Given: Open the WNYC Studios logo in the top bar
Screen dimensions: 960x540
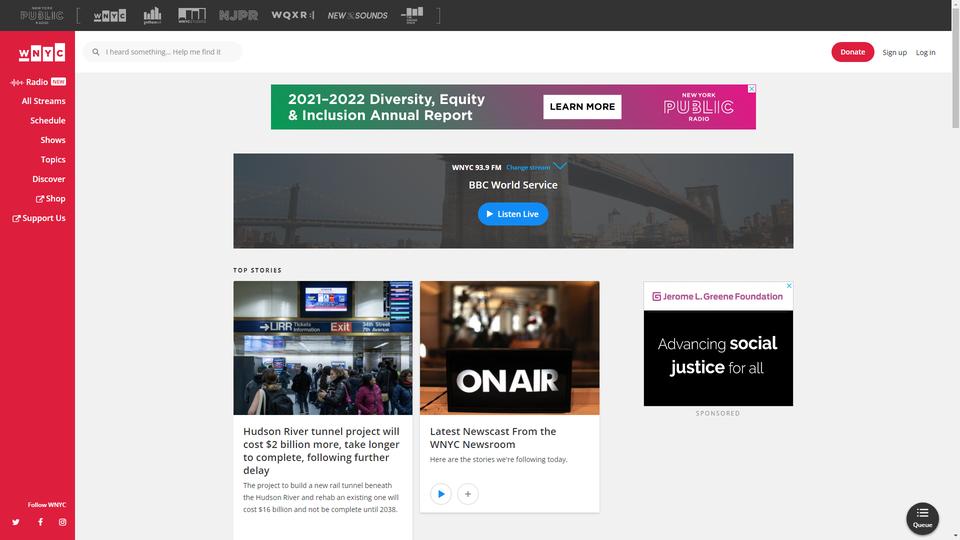Looking at the screenshot, I should tap(192, 15).
